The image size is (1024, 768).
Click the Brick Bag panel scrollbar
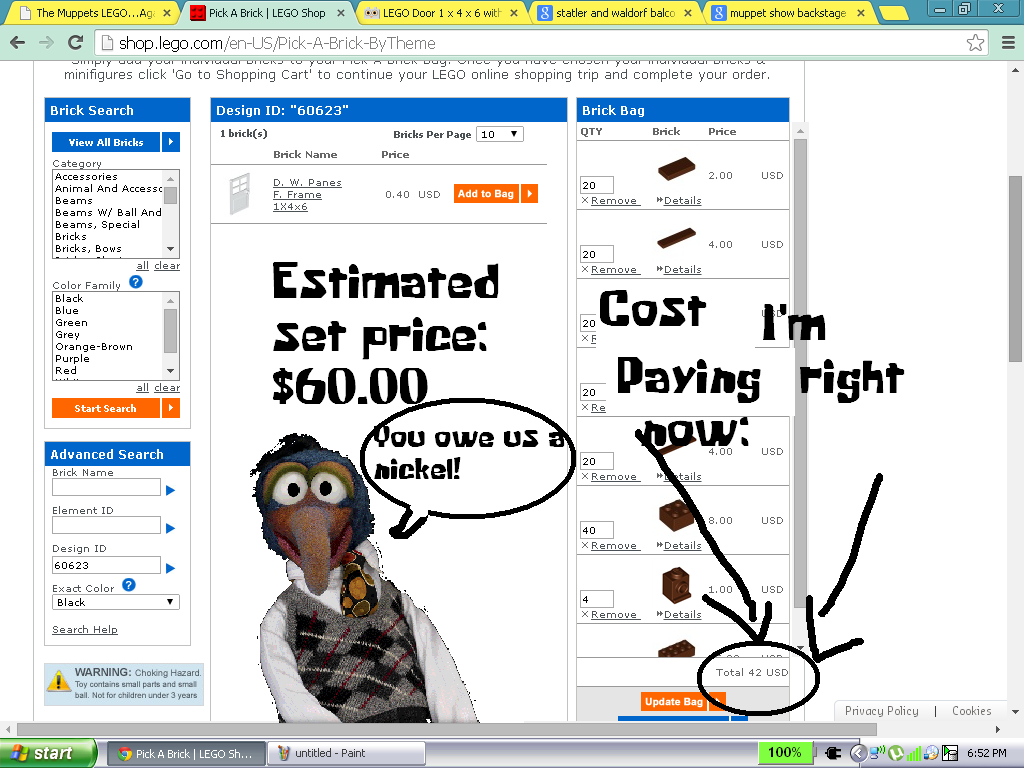800,376
